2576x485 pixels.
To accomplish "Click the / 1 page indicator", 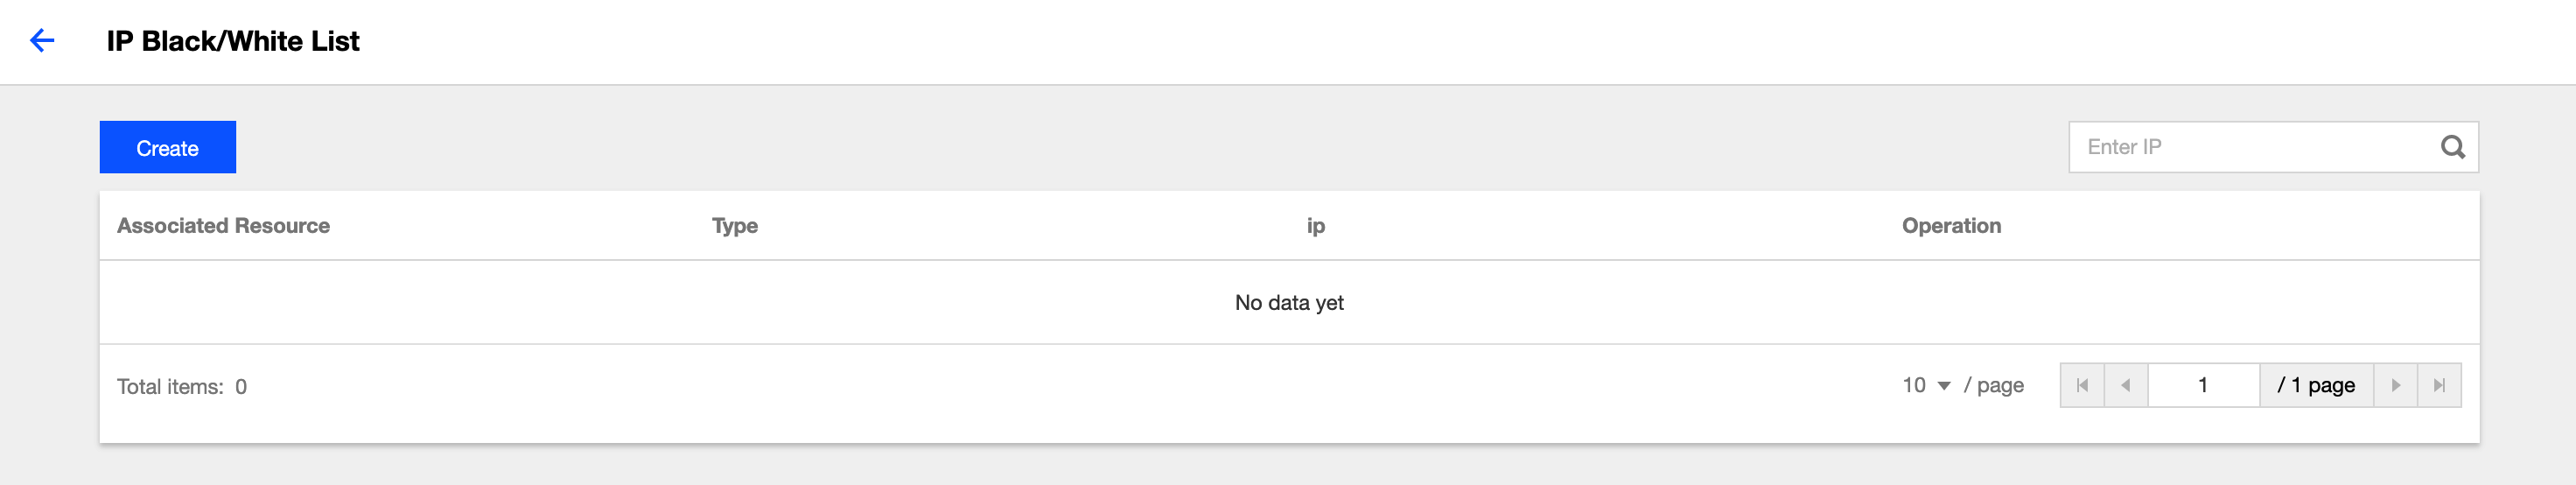I will click(2316, 385).
